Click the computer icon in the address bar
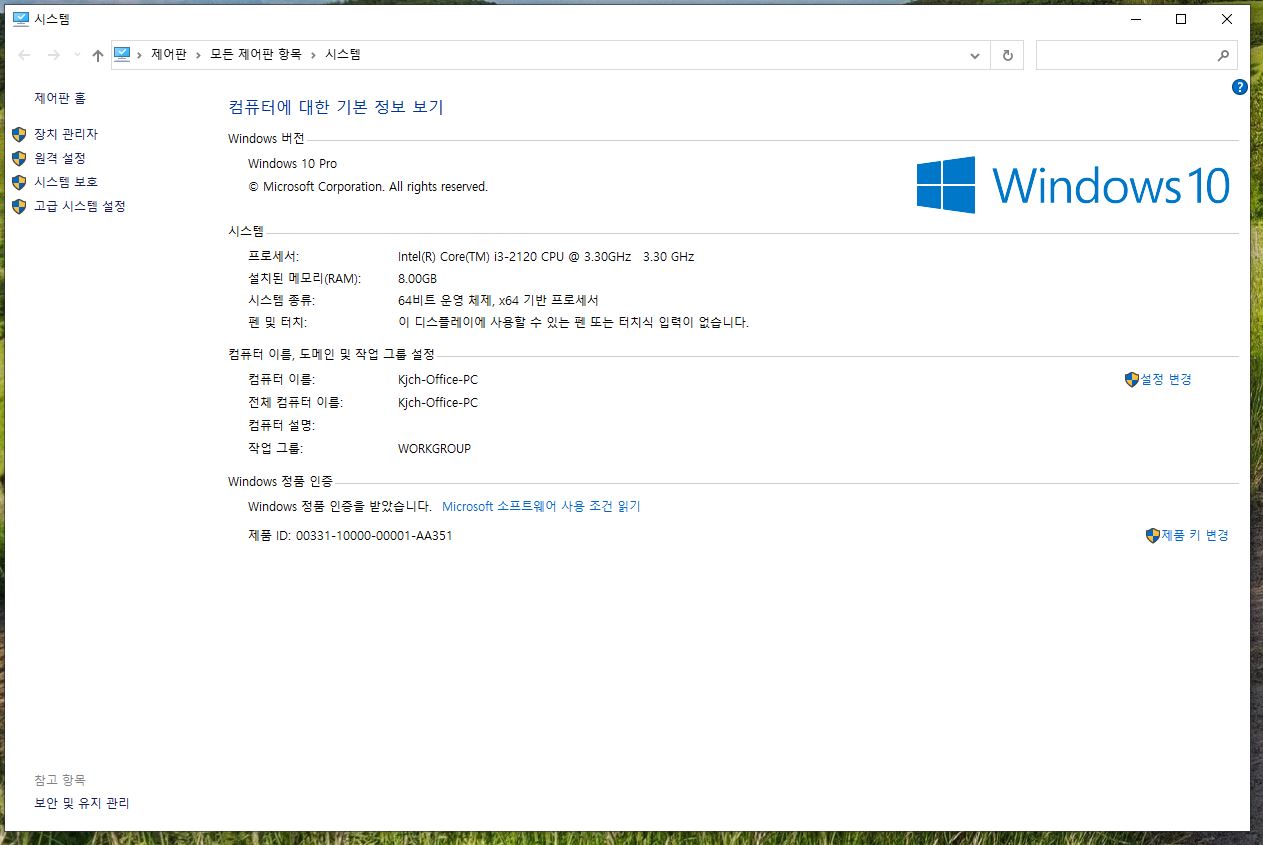The width and height of the screenshot is (1263, 845). [122, 55]
